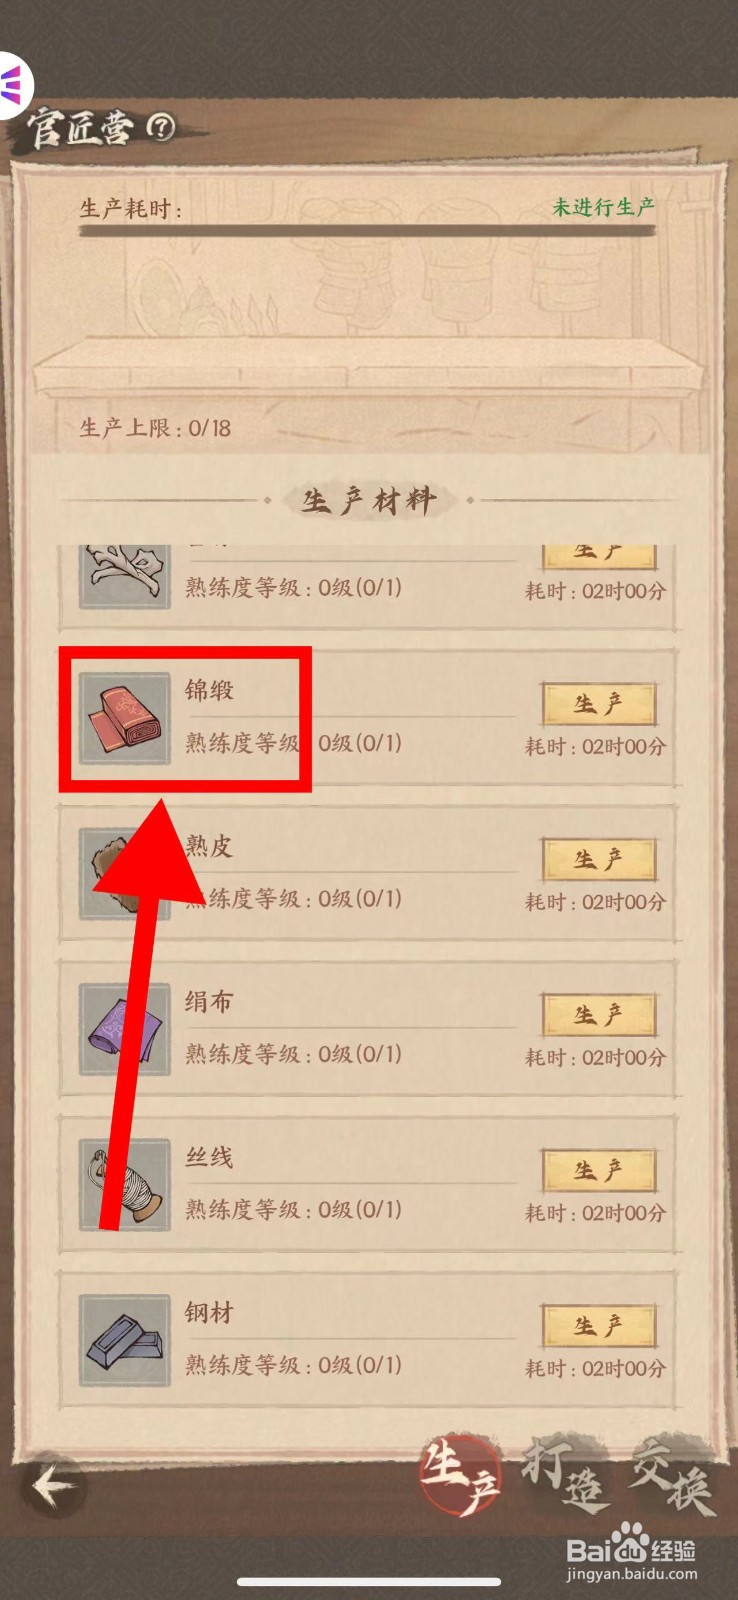The image size is (738, 1600).
Task: Go back with the arrow icon
Action: coord(54,1486)
